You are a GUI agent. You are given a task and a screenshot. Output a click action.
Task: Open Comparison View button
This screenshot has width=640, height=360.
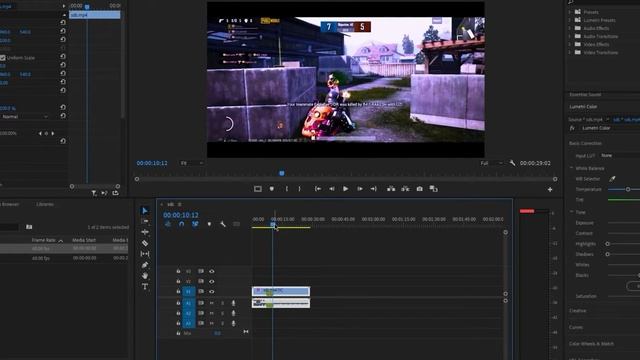(x=433, y=189)
